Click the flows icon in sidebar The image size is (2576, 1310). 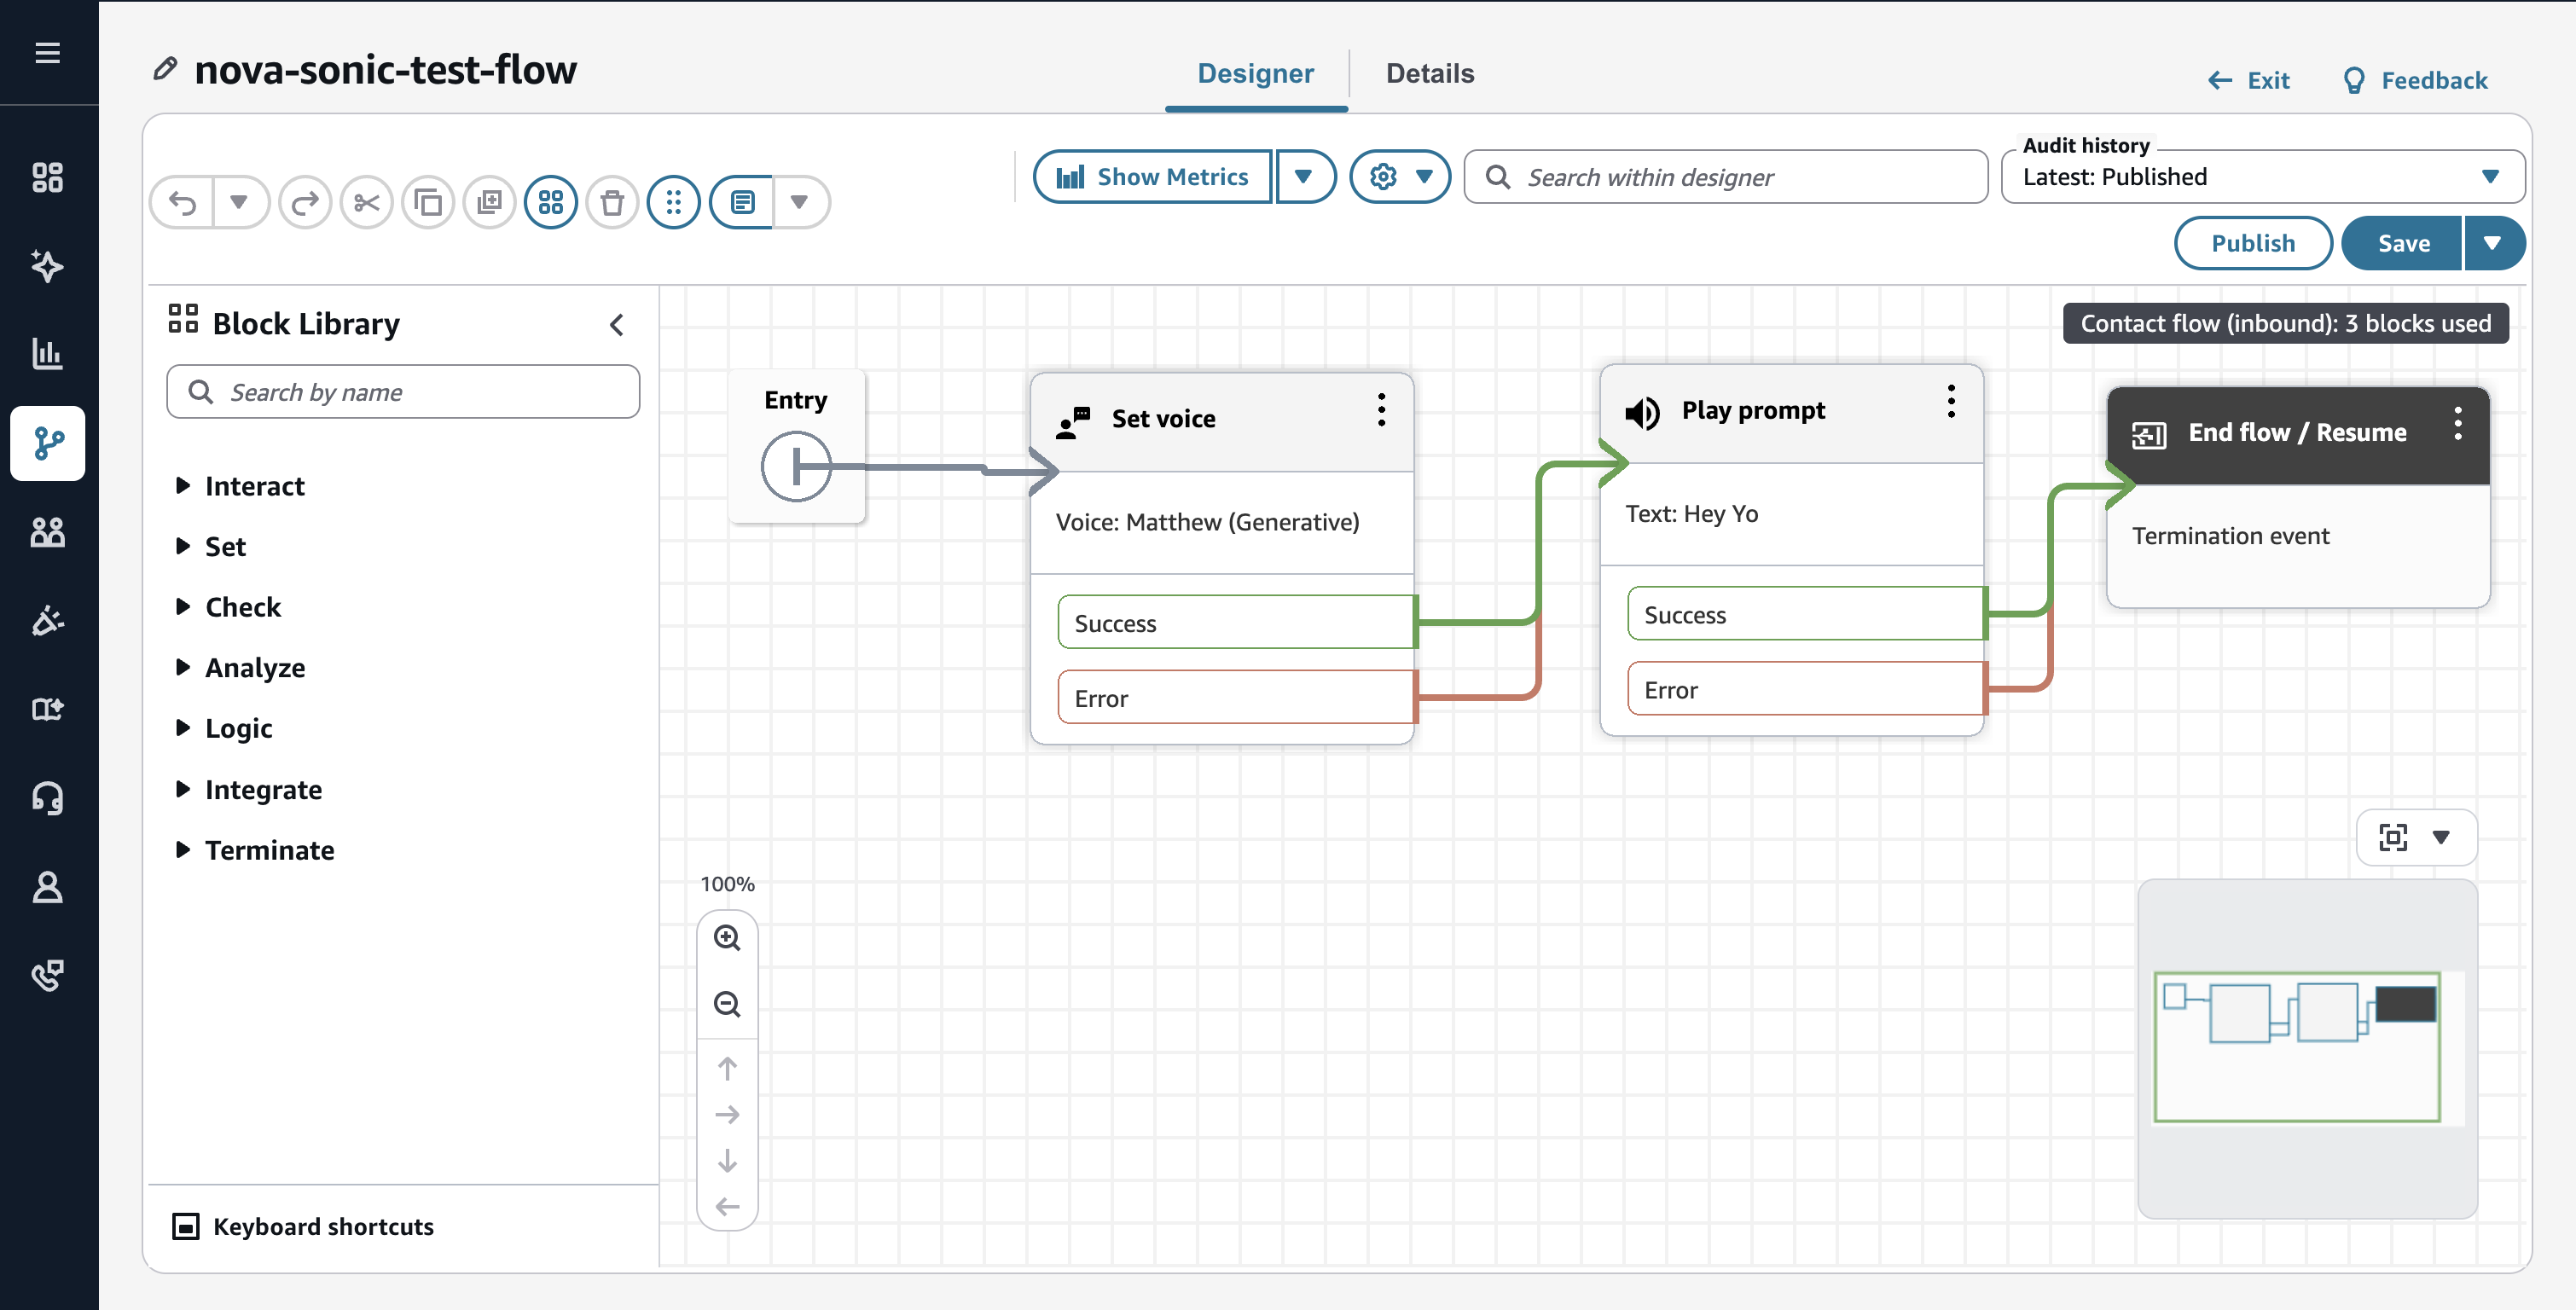tap(48, 443)
